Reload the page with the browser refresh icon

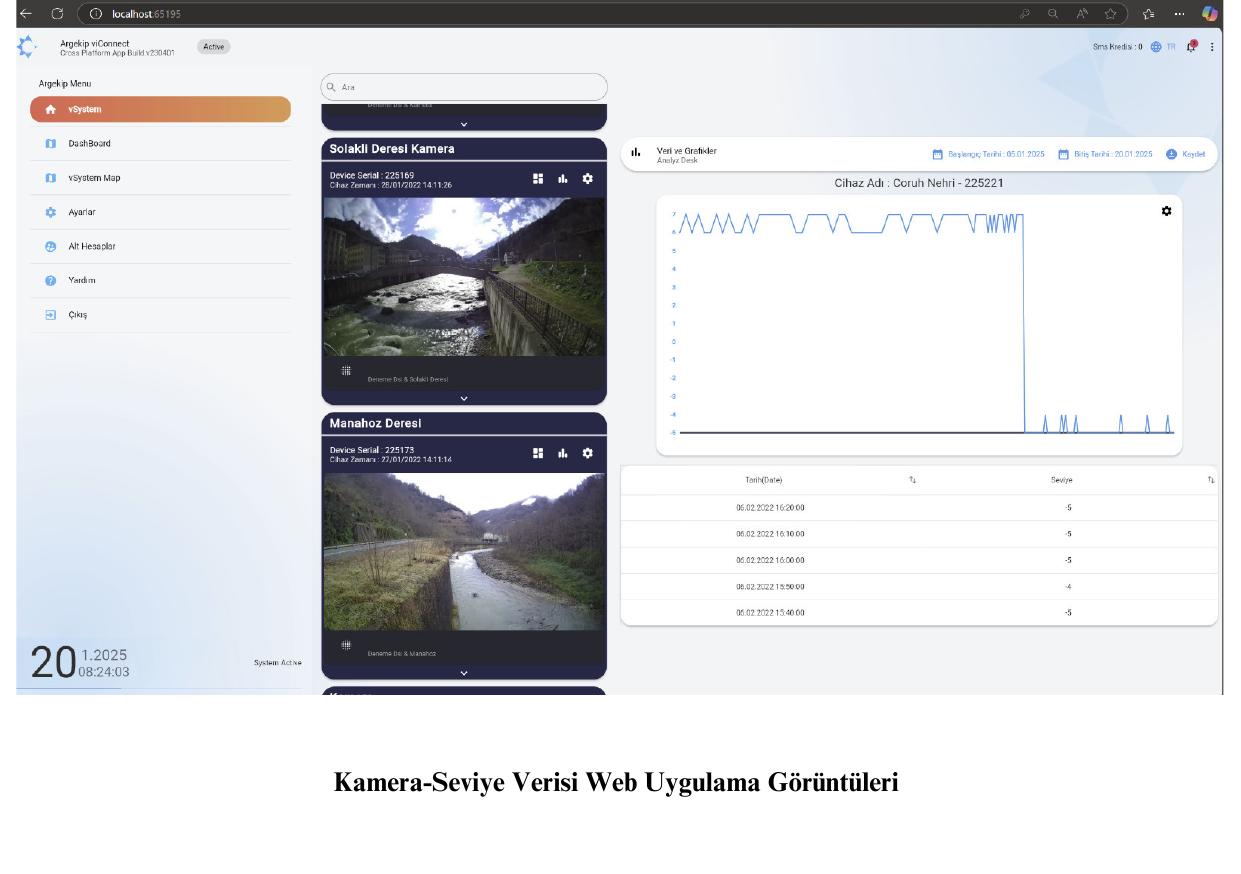[57, 14]
